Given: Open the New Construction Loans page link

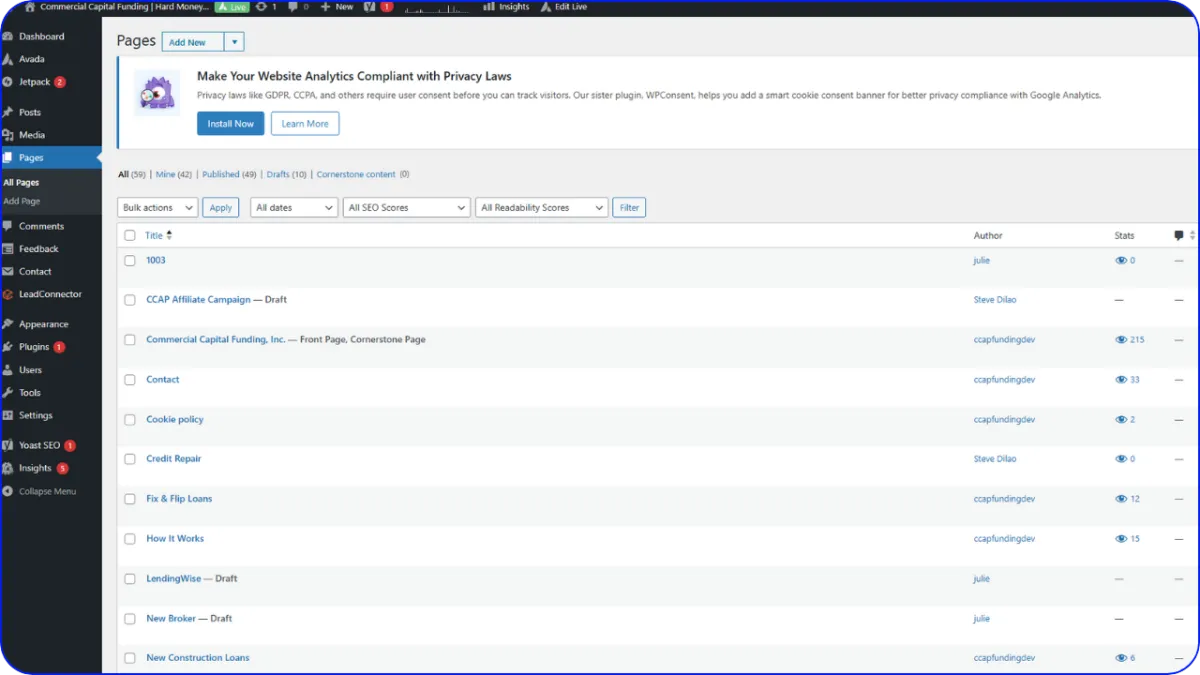Looking at the screenshot, I should click(x=198, y=658).
